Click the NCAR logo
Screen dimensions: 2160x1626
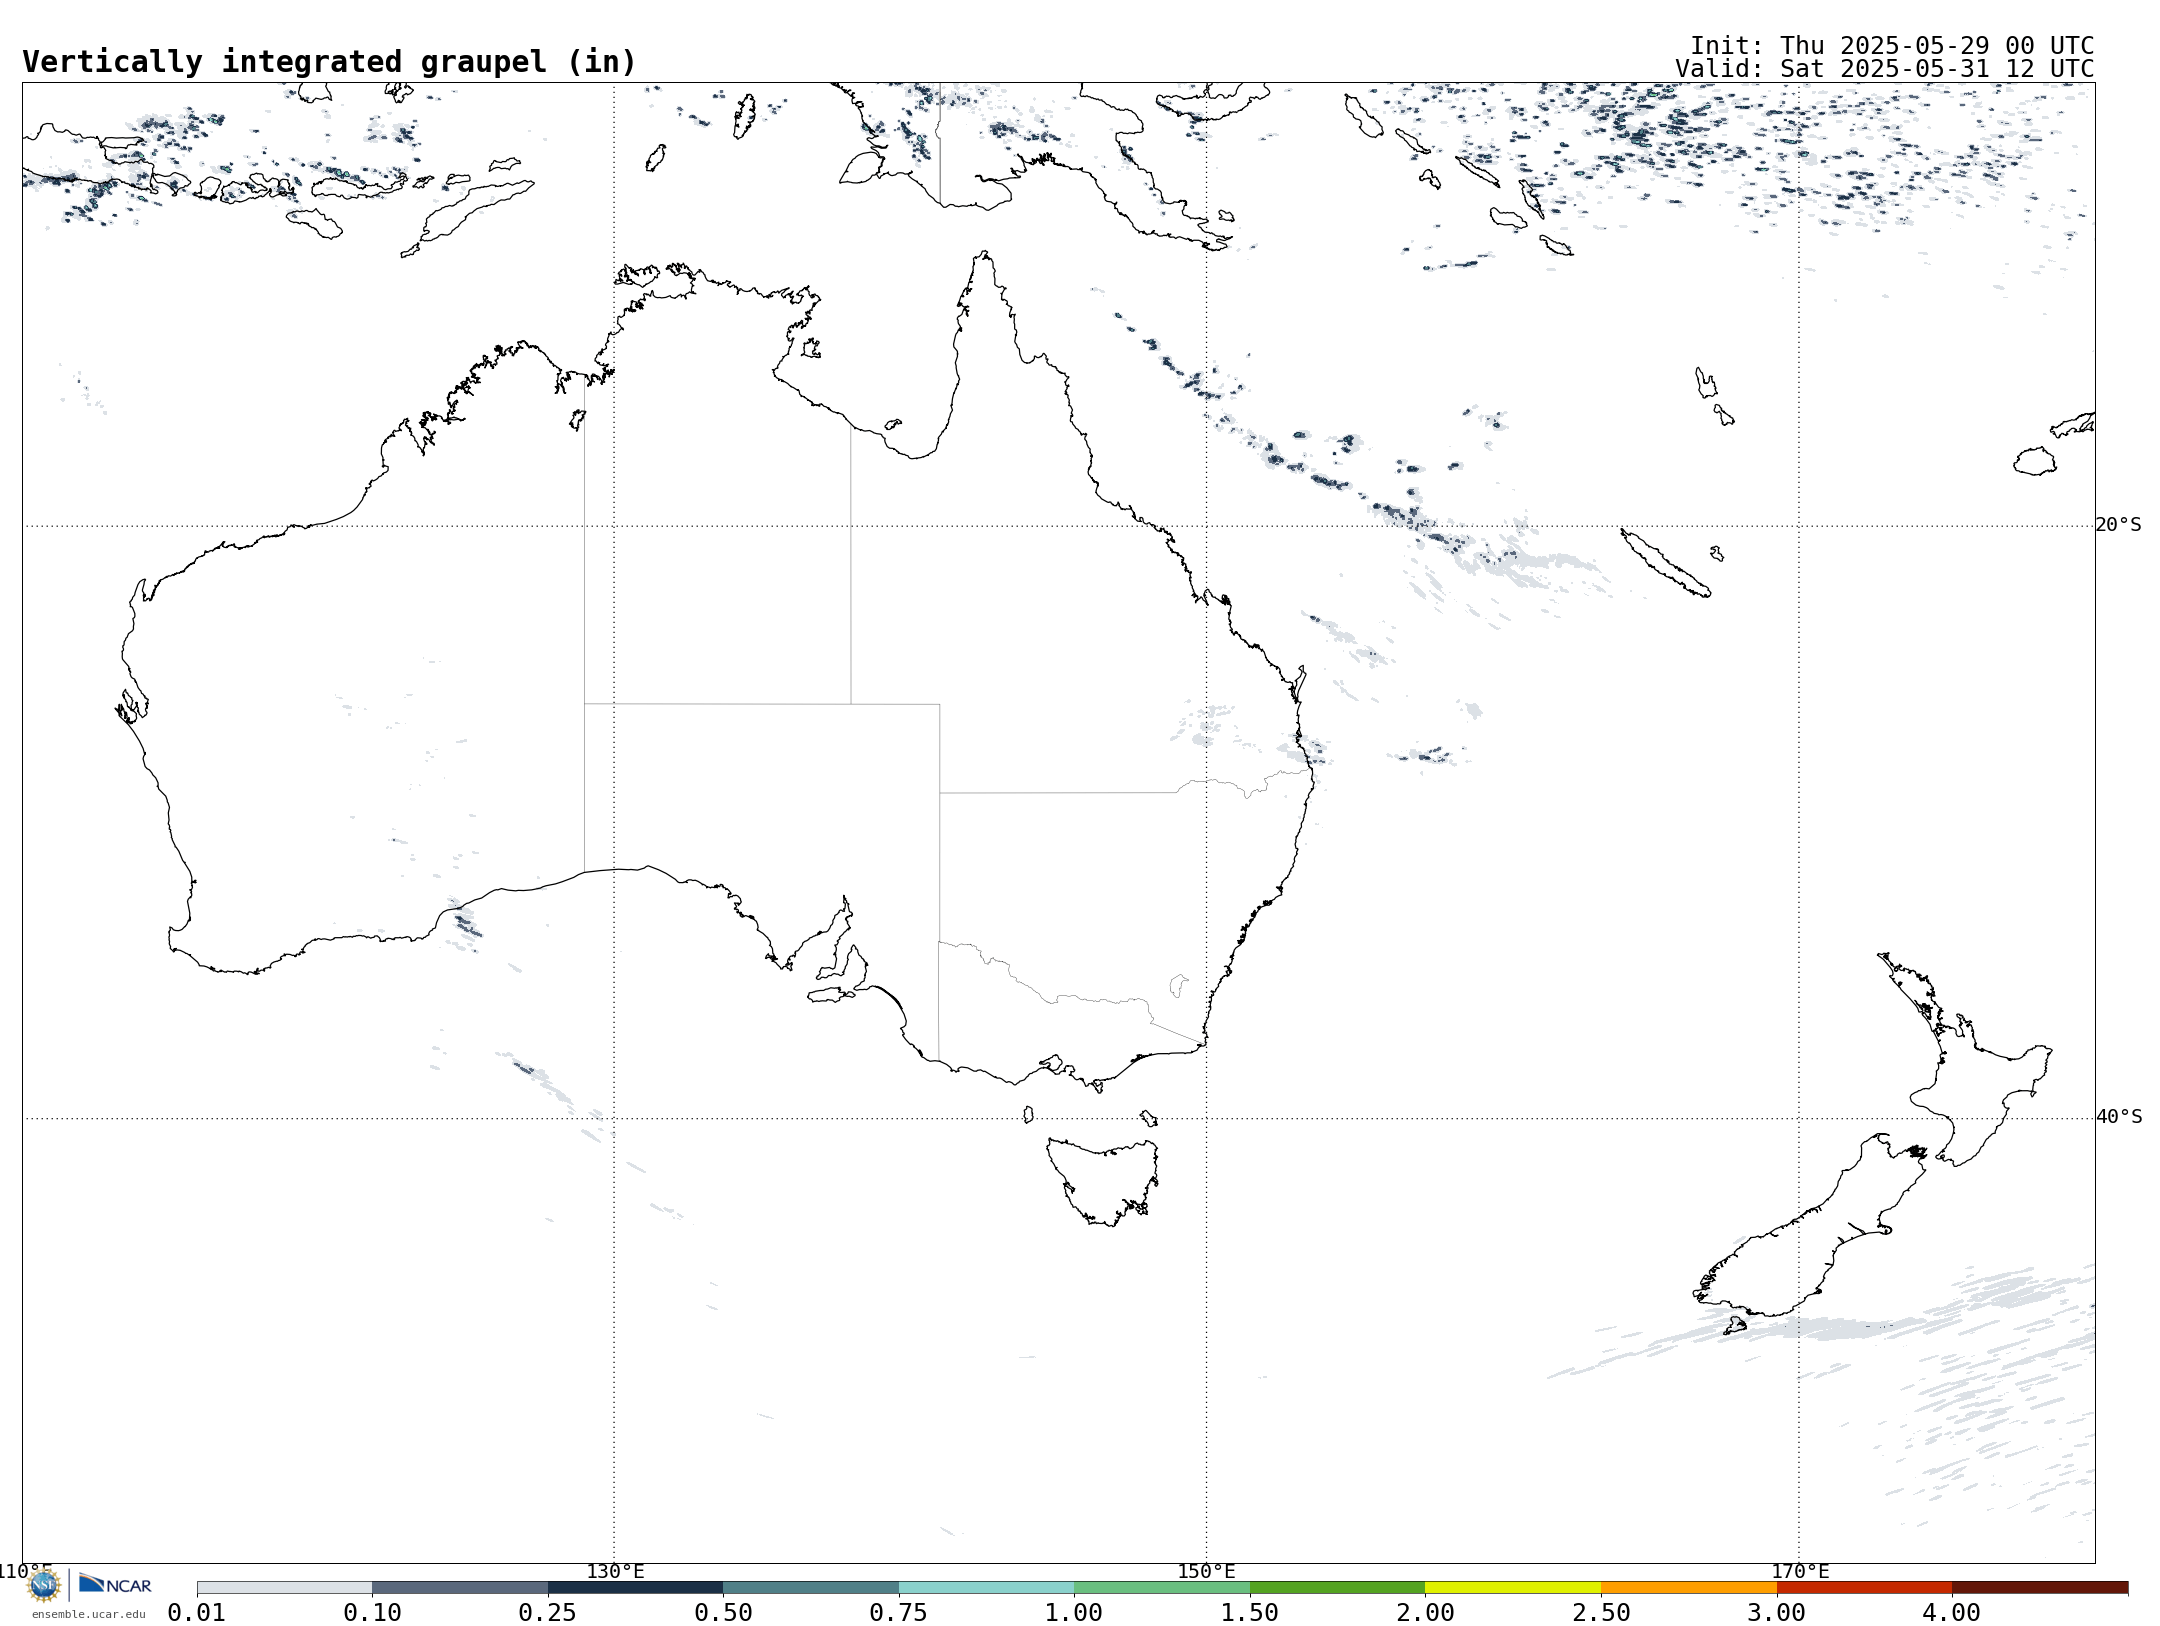116,1585
